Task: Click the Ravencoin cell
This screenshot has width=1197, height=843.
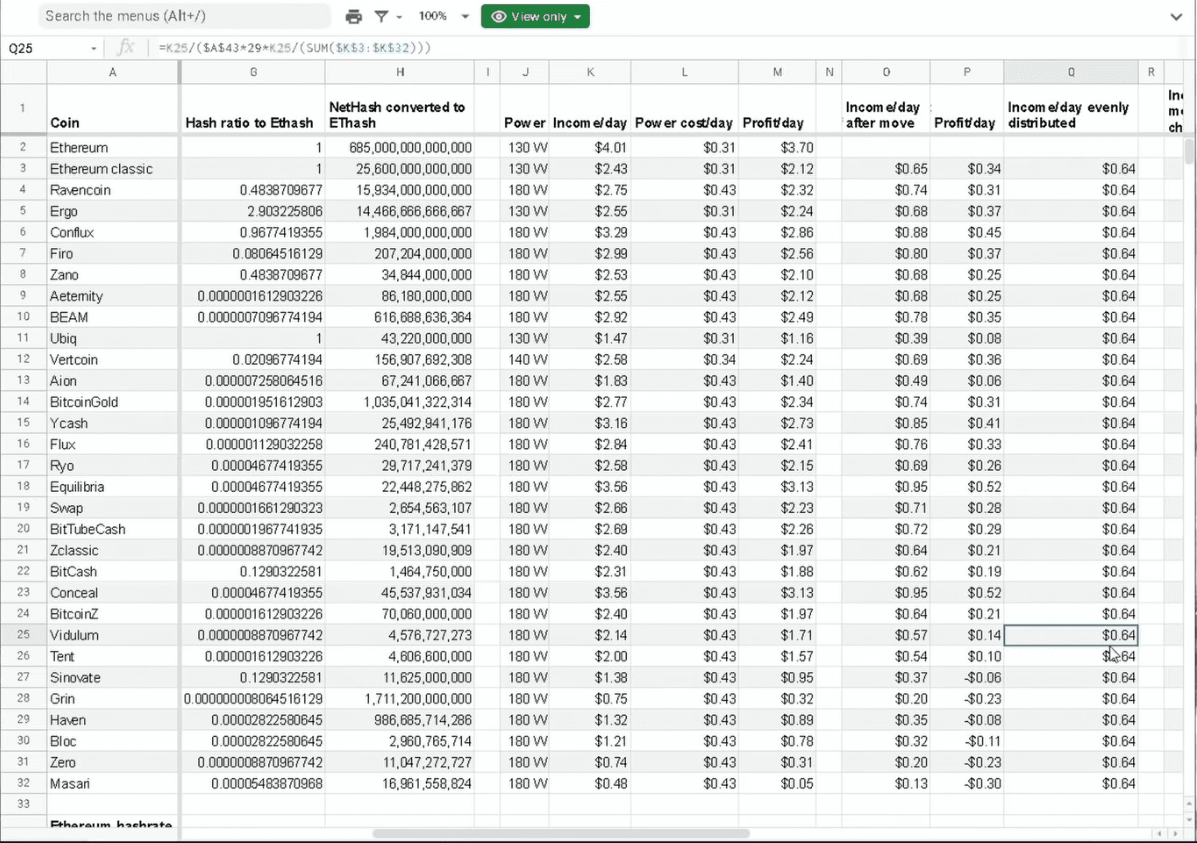Action: pos(112,190)
